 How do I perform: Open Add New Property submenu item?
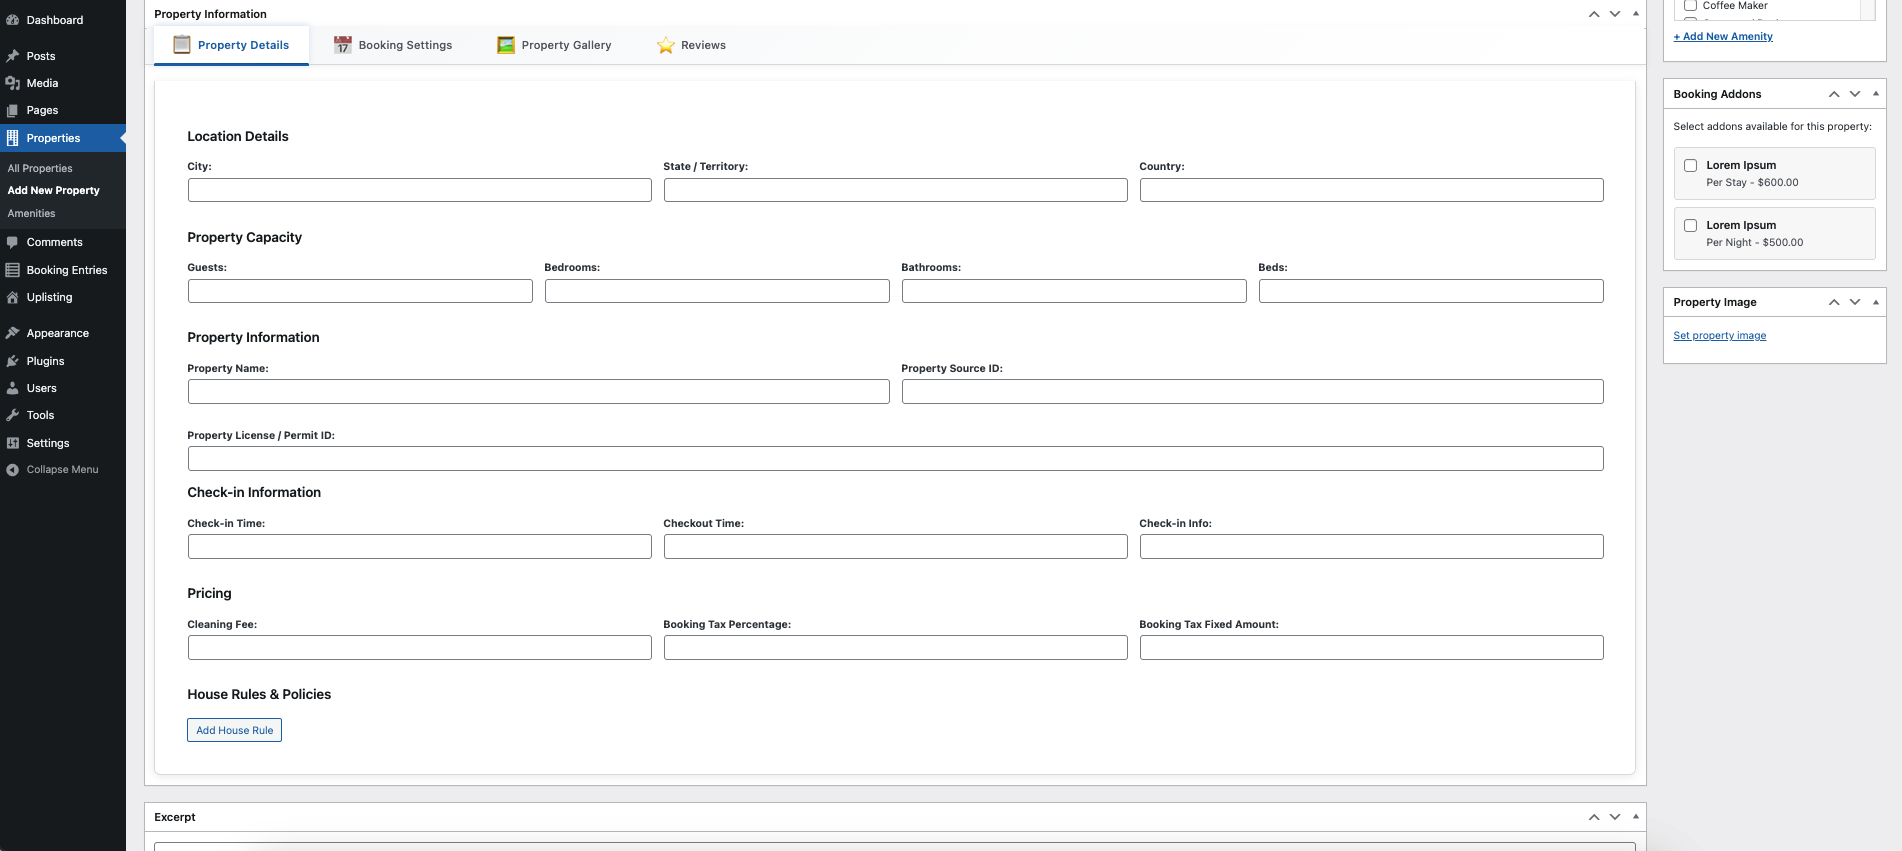tap(54, 191)
